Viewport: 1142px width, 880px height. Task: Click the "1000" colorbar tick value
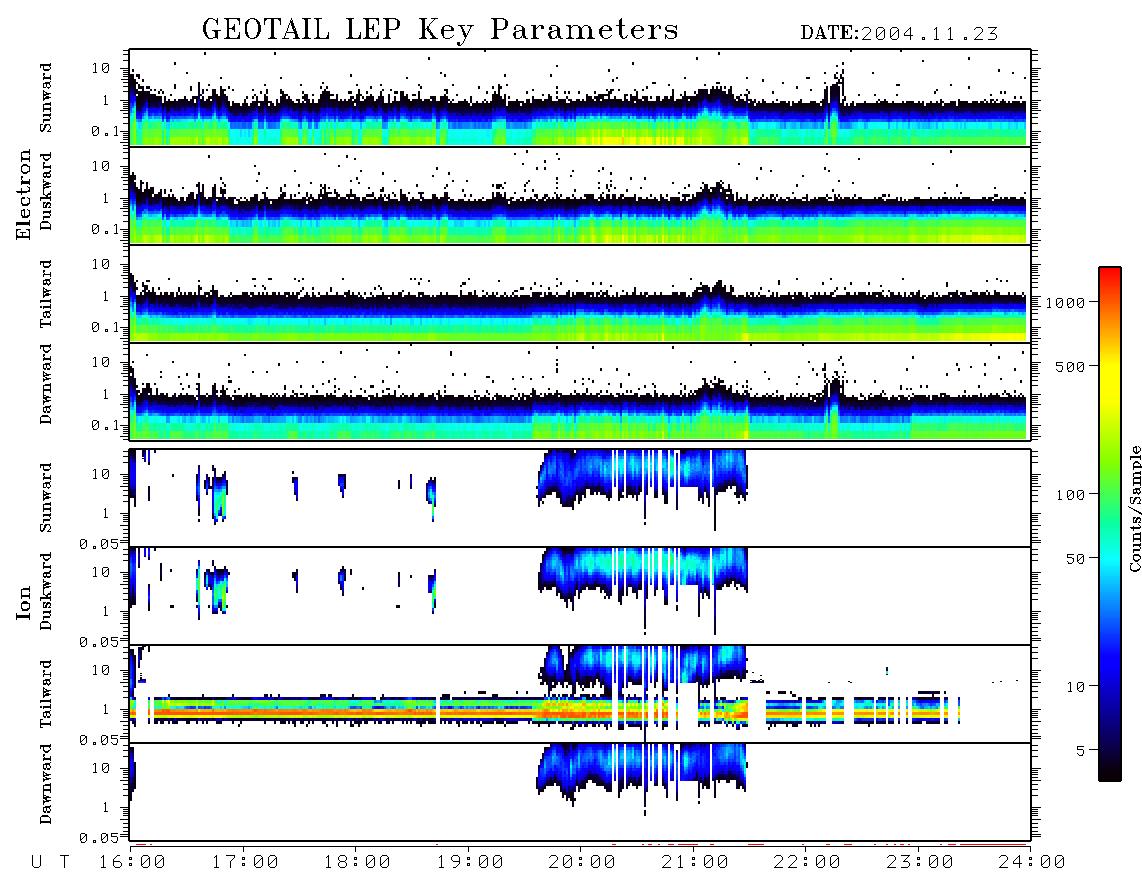click(1066, 303)
